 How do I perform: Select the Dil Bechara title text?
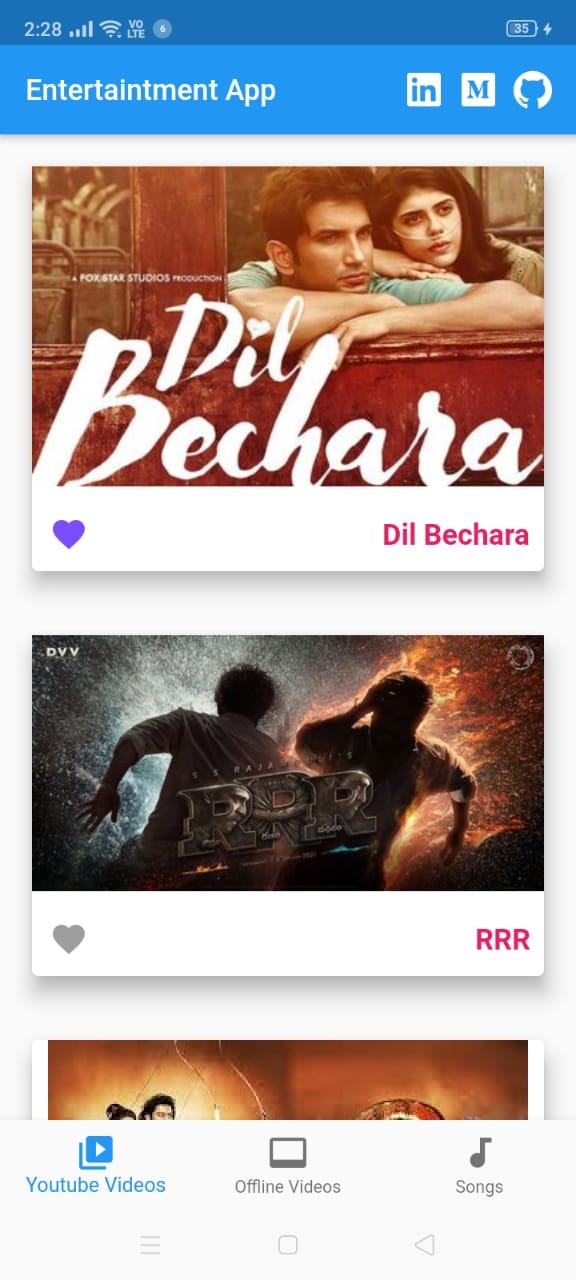click(x=456, y=535)
